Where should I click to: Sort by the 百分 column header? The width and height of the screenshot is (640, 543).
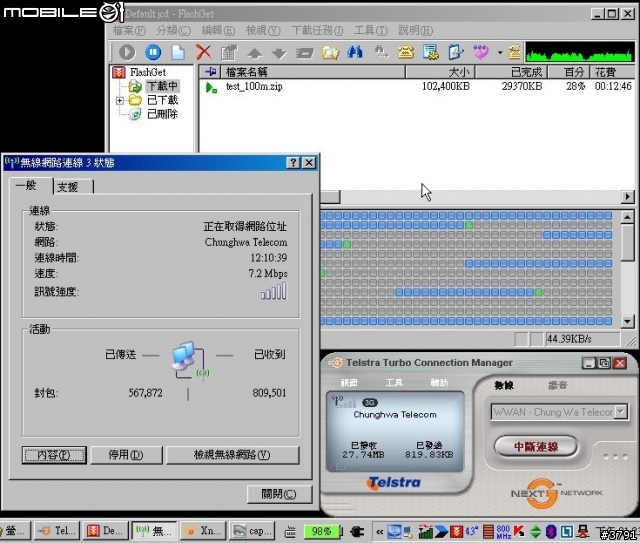click(x=569, y=72)
